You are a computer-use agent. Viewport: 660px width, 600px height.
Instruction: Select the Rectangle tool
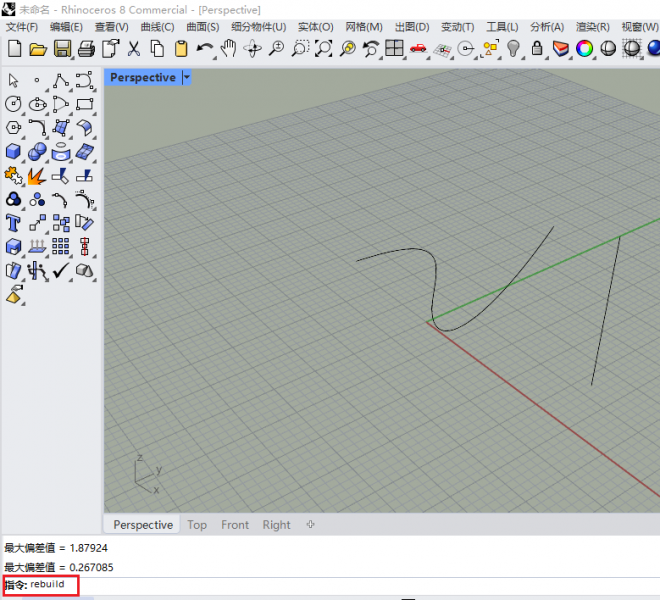tap(85, 104)
